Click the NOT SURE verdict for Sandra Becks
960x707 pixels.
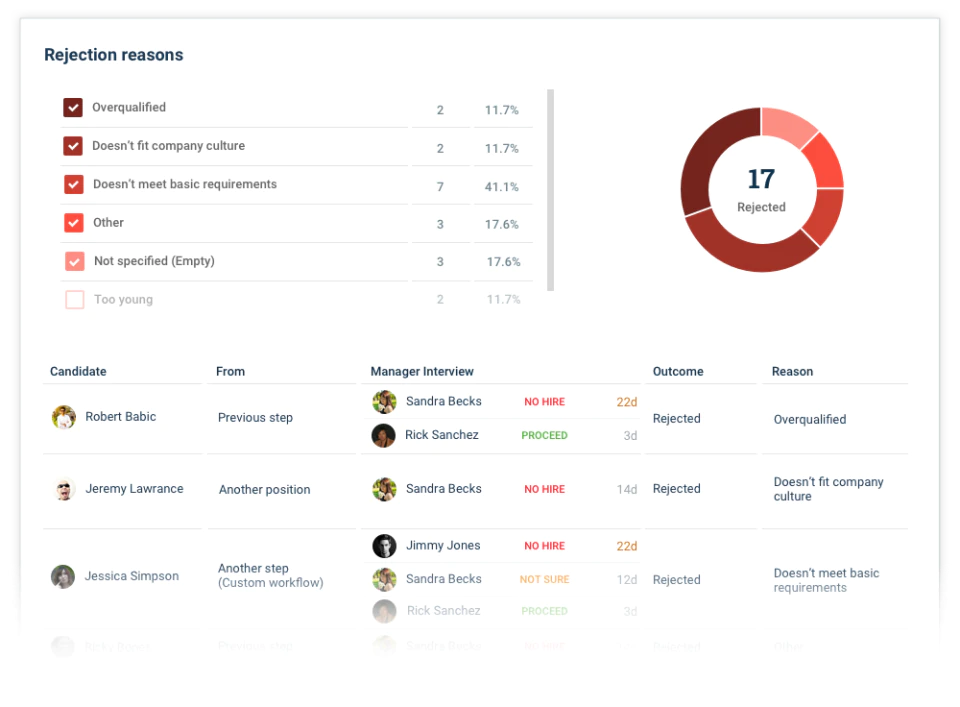(544, 580)
